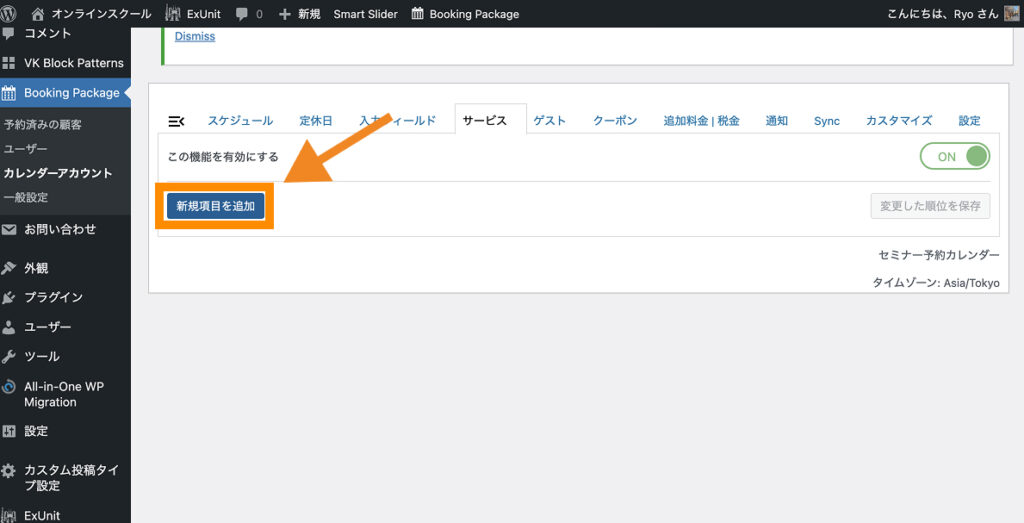The width and height of the screenshot is (1024, 523).
Task: Toggle the ON switch for this feature
Action: click(954, 157)
